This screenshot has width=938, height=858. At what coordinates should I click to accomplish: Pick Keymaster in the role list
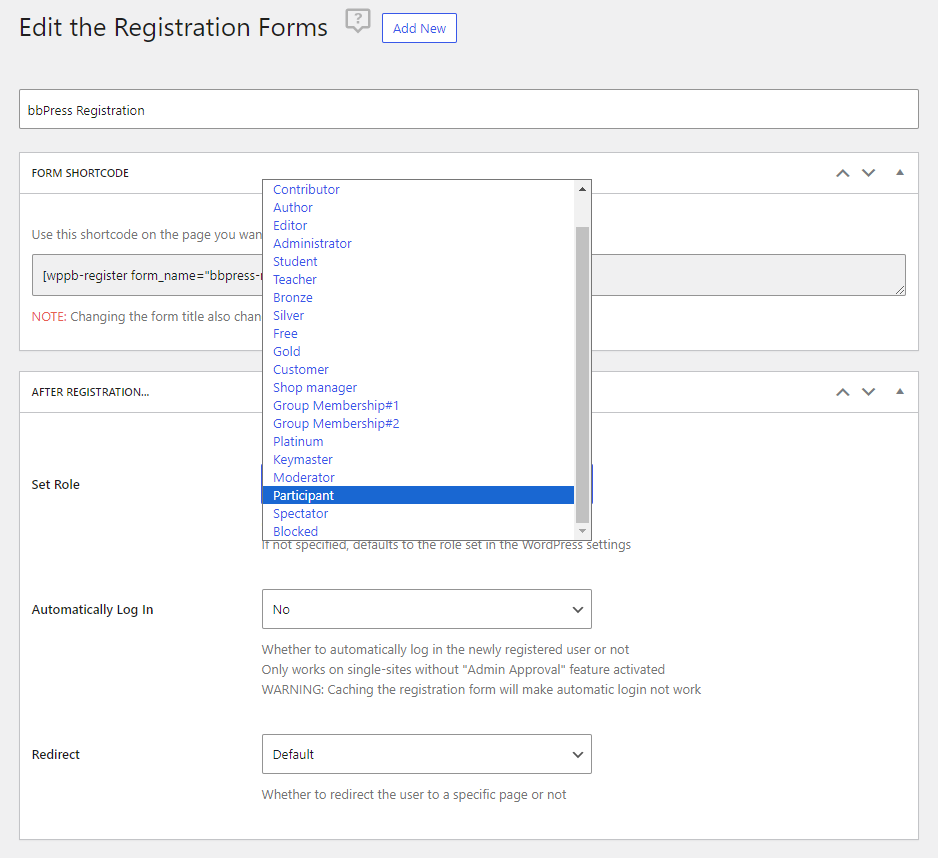click(302, 459)
